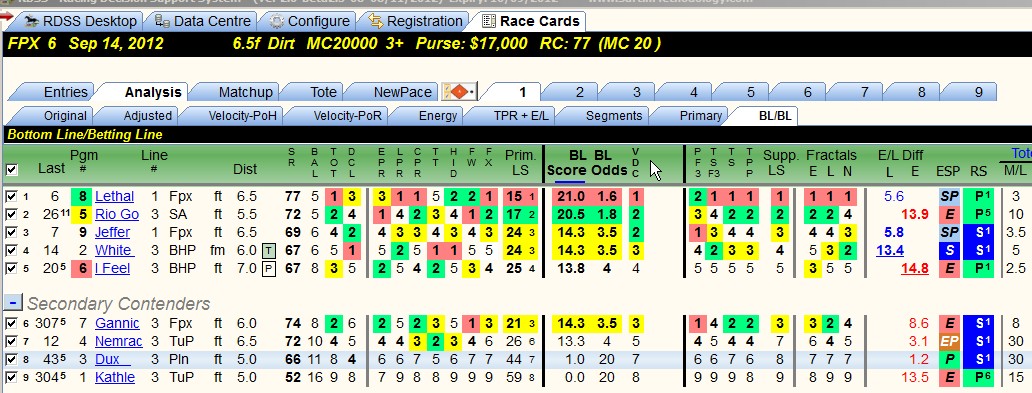Screen dimensions: 1032x393
Task: Toggle the checkbox for I Feel's row
Action: pyautogui.click(x=11, y=269)
